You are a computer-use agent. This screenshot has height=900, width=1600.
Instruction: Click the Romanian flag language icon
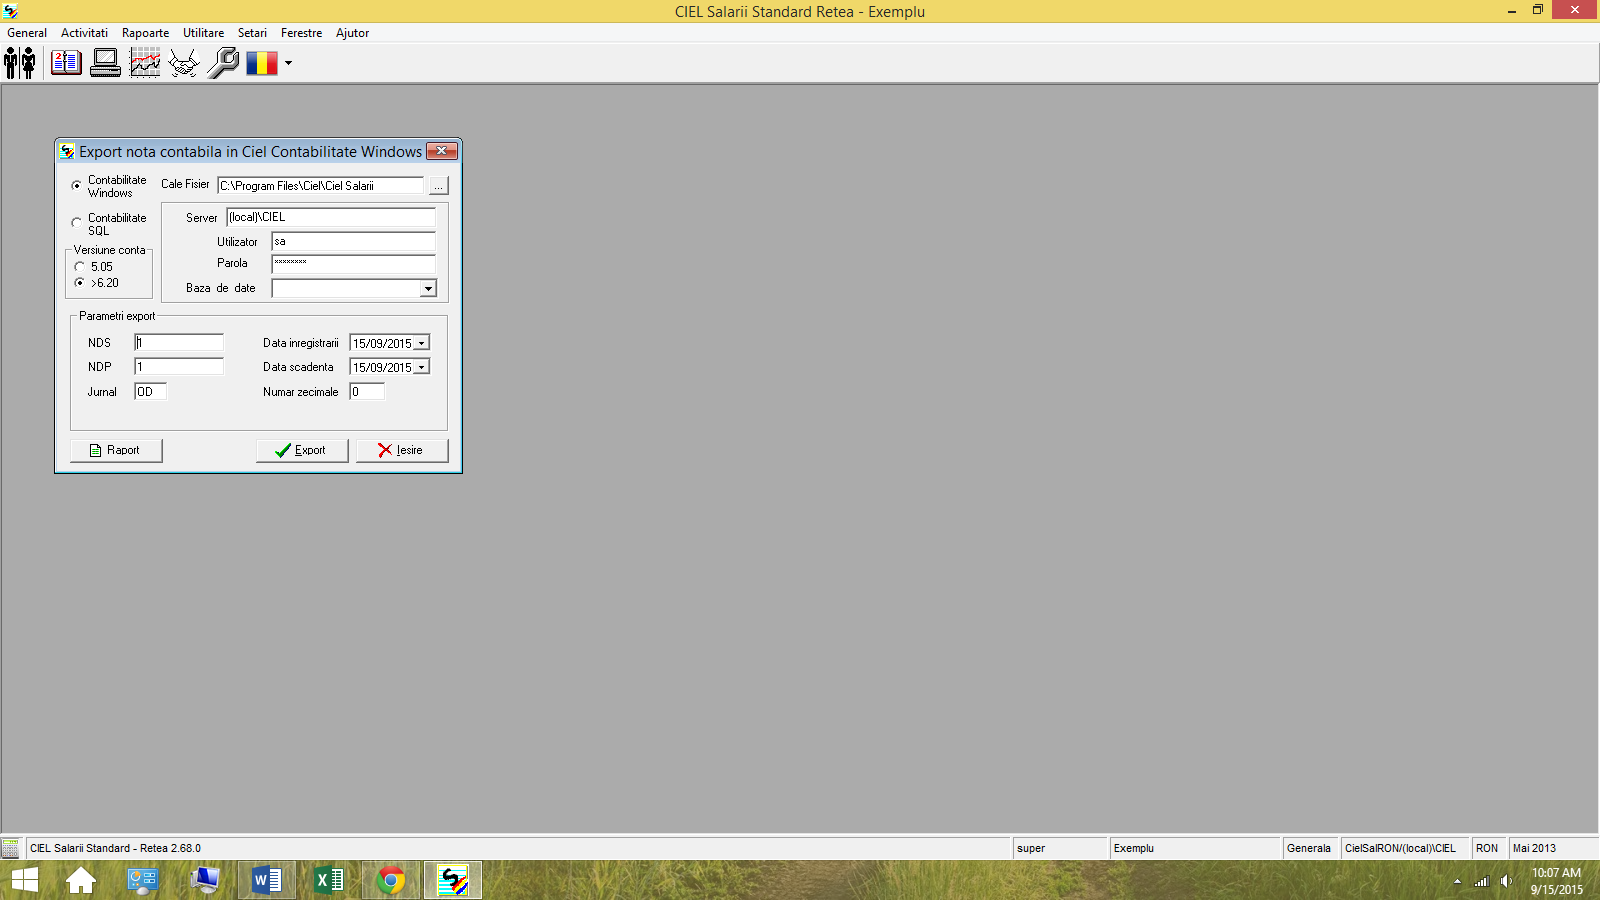(262, 63)
